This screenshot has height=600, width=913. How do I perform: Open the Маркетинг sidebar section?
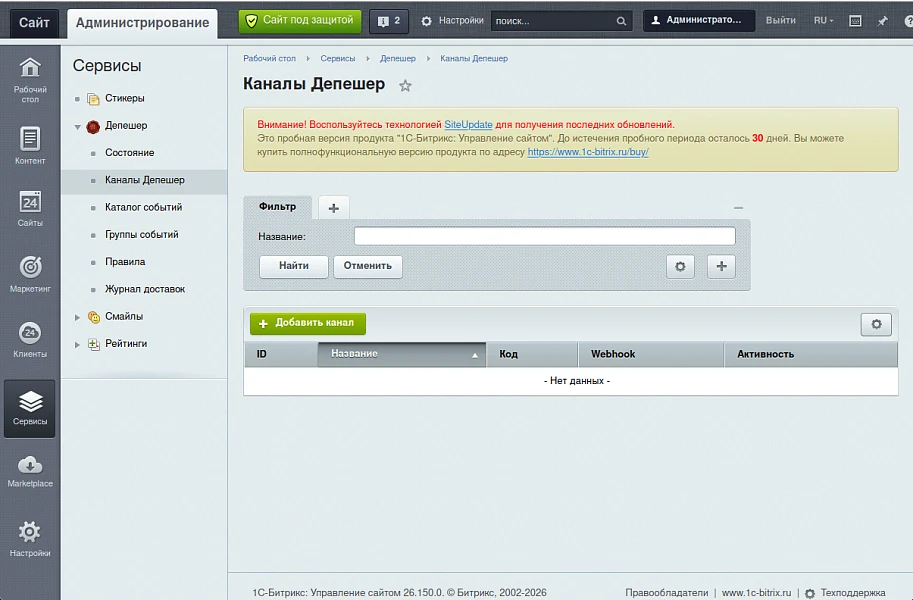[30, 274]
